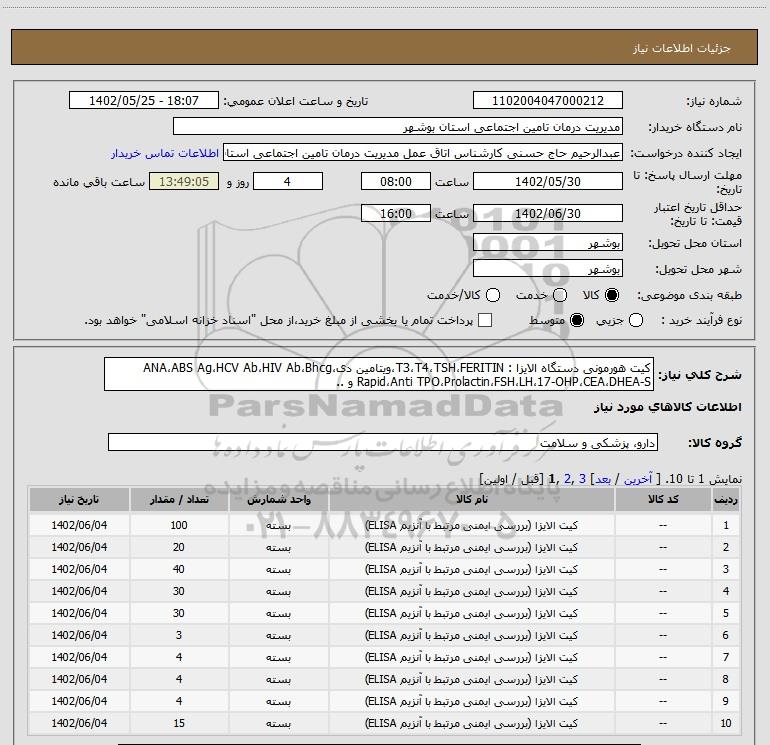The width and height of the screenshot is (770, 745).
Task: Click the product name in row 5
Action: point(471,613)
